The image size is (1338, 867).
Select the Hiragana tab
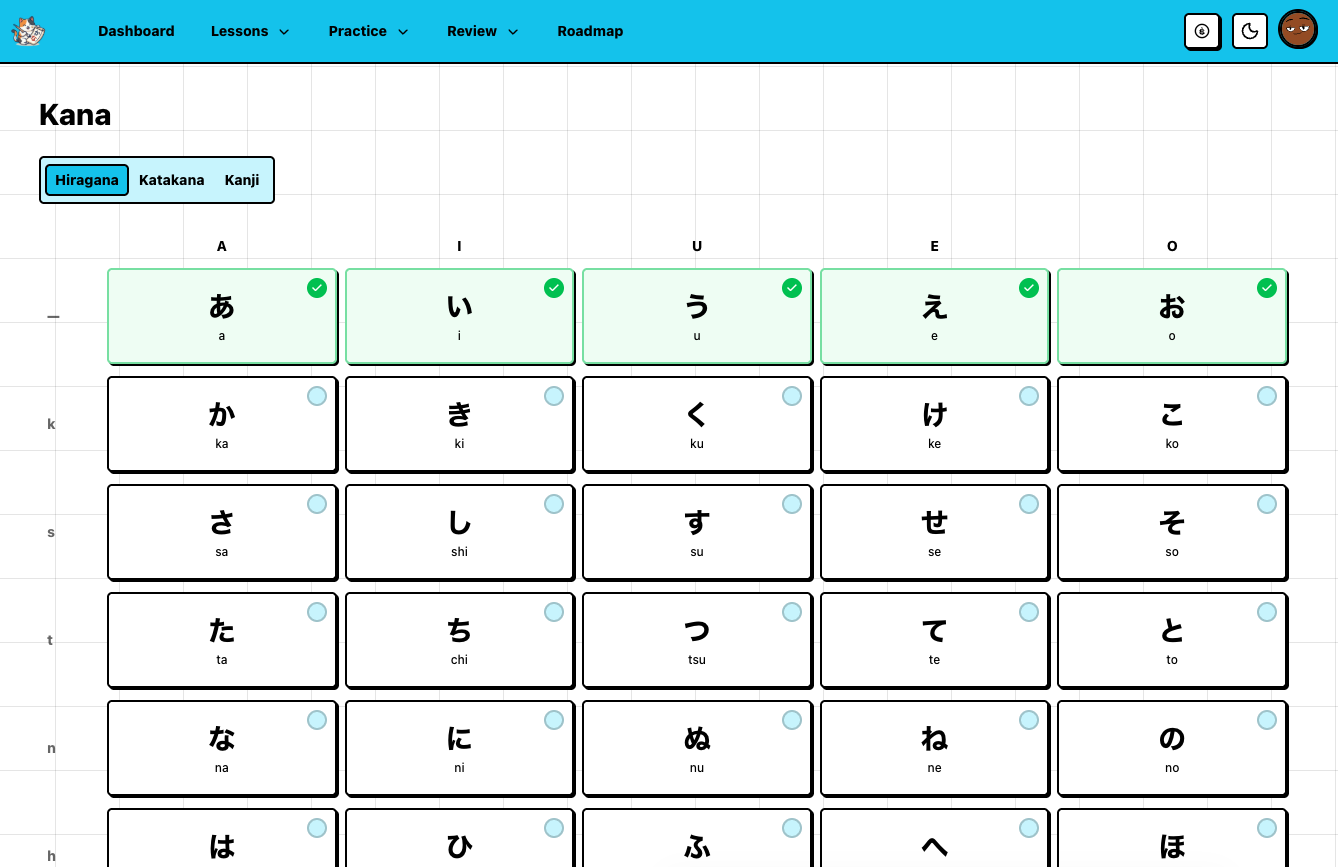click(87, 180)
